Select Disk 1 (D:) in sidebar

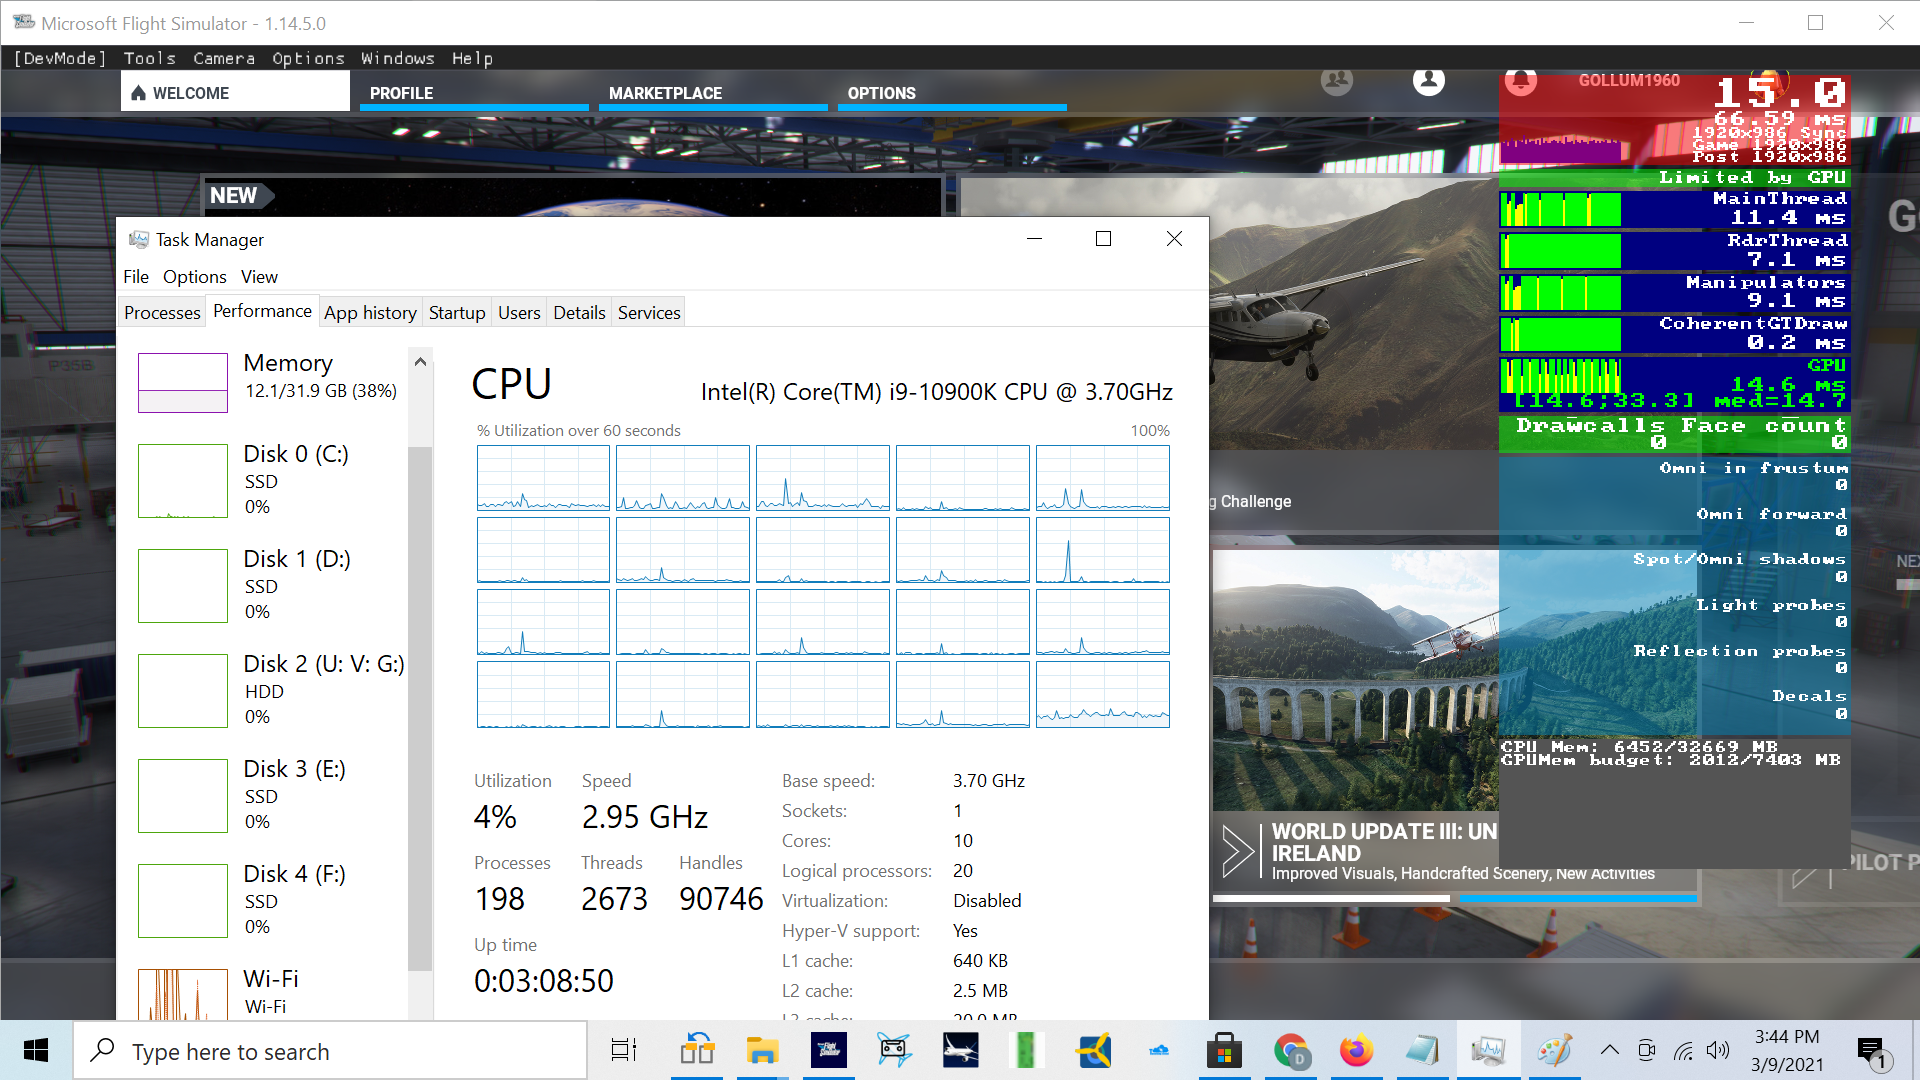[270, 585]
